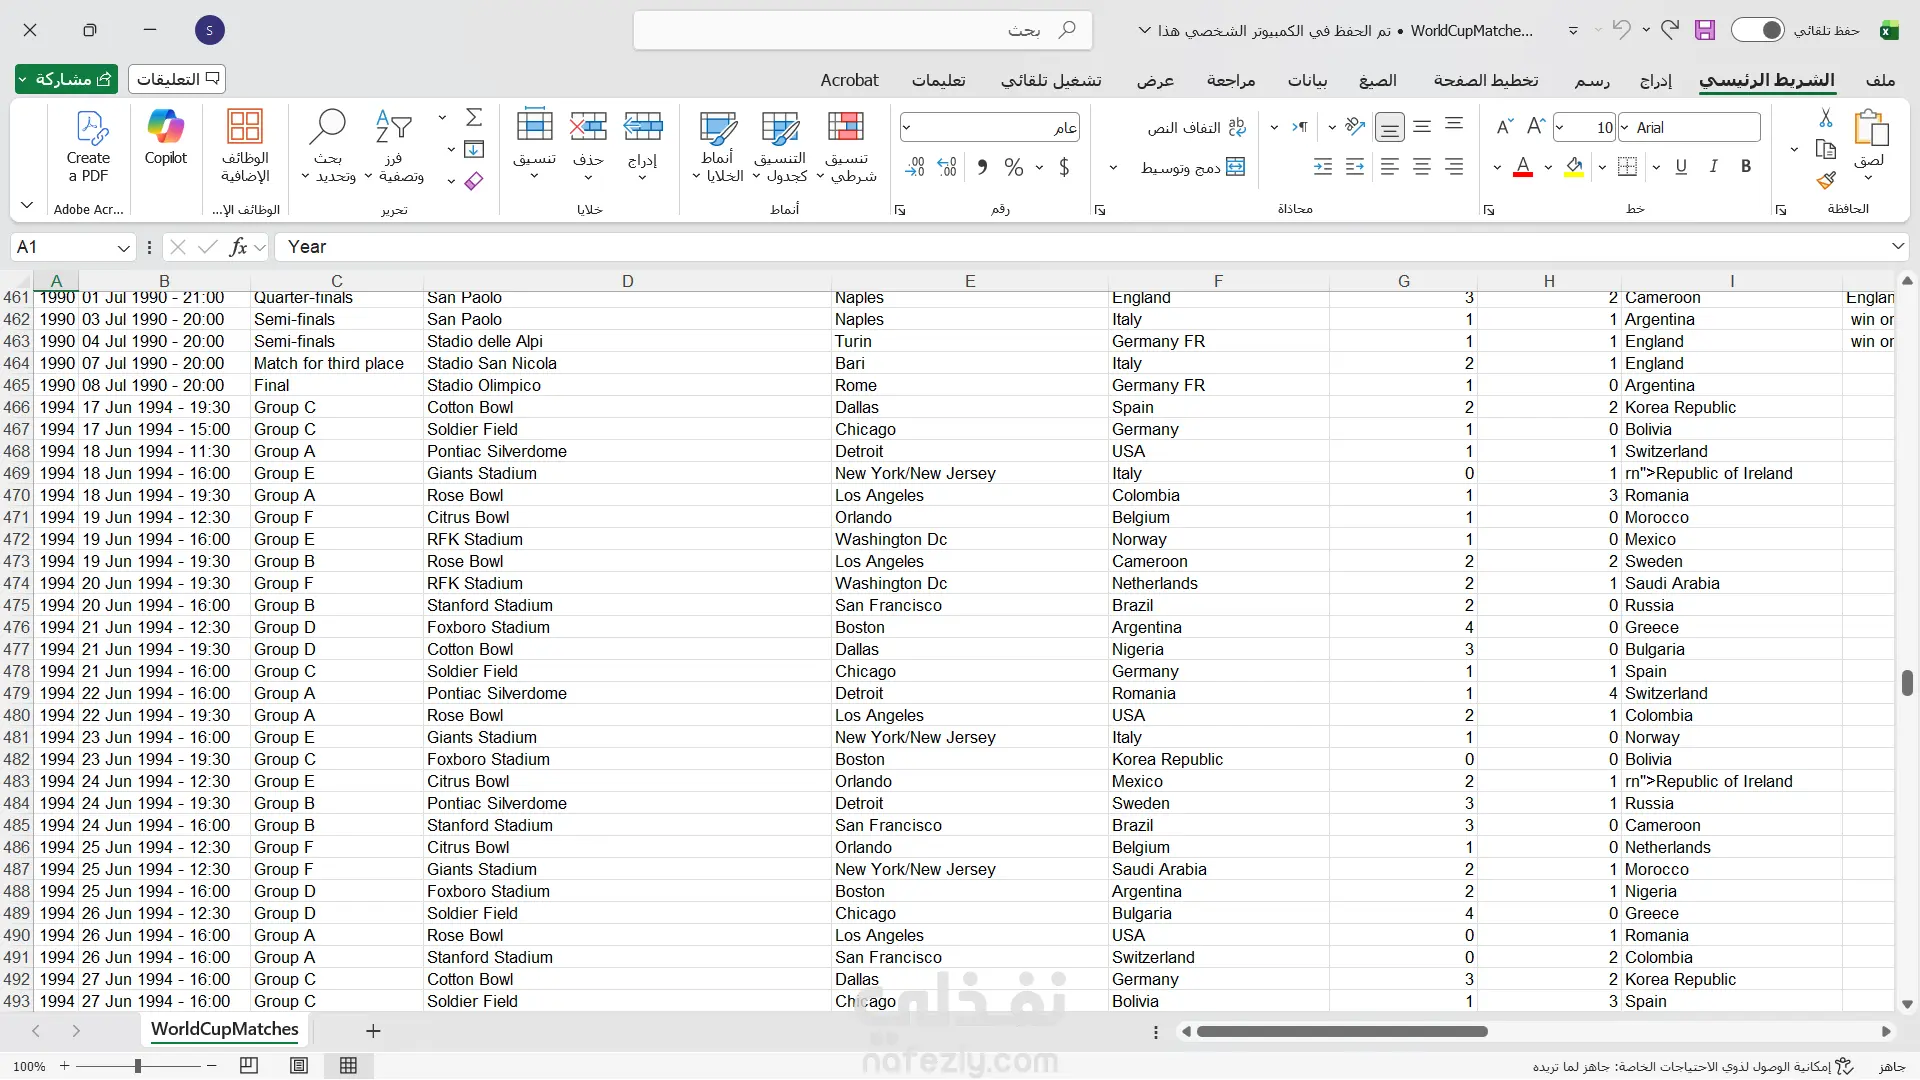Toggle the AutoSave switch
Screen dimensions: 1920x1080
[x=1758, y=30]
